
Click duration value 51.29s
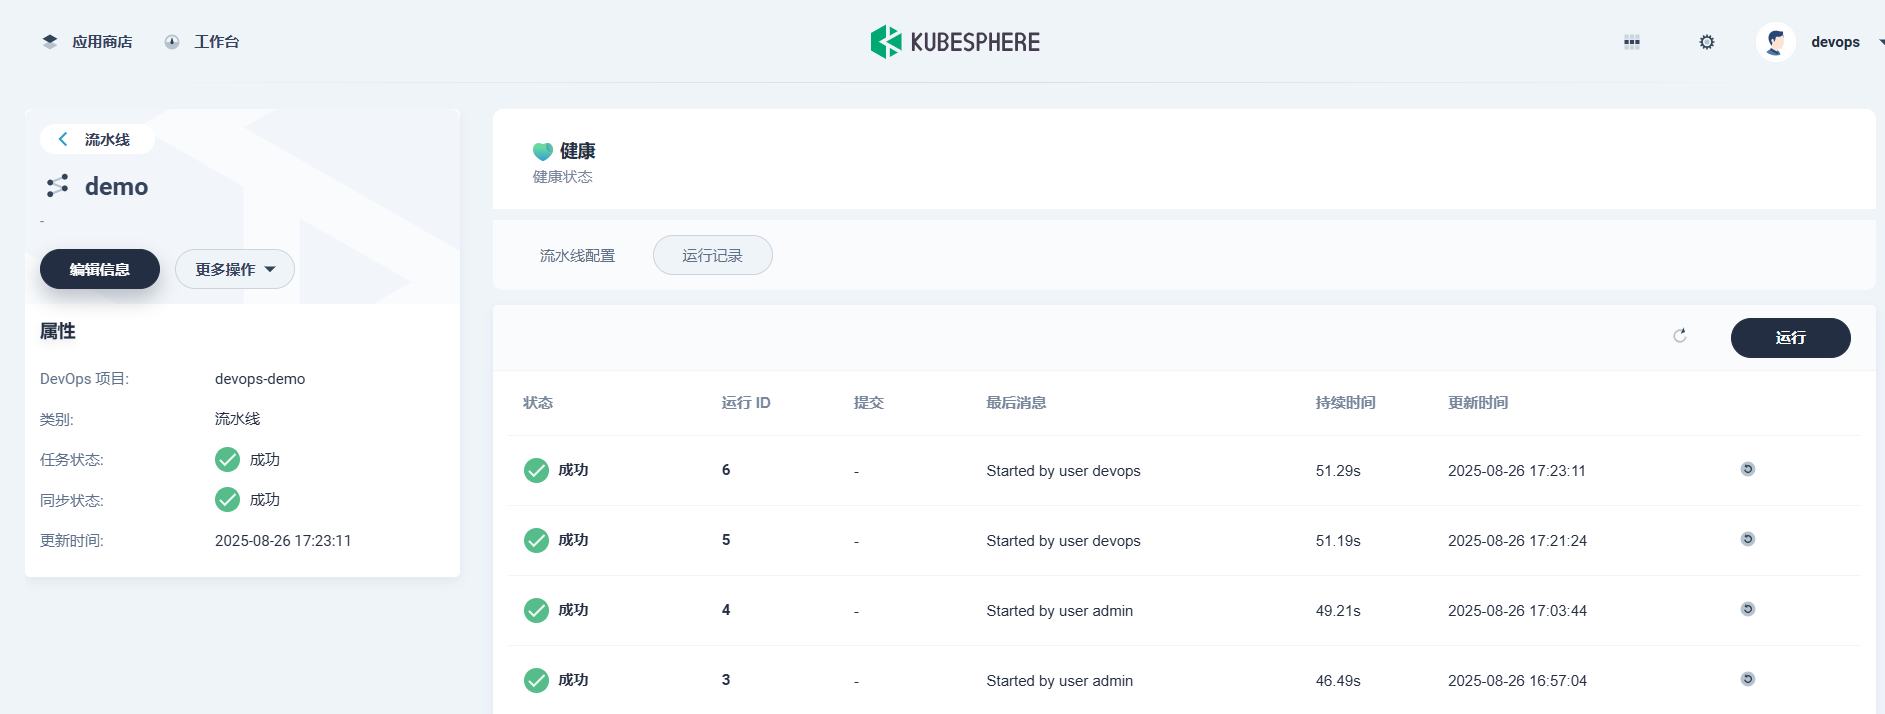point(1338,471)
